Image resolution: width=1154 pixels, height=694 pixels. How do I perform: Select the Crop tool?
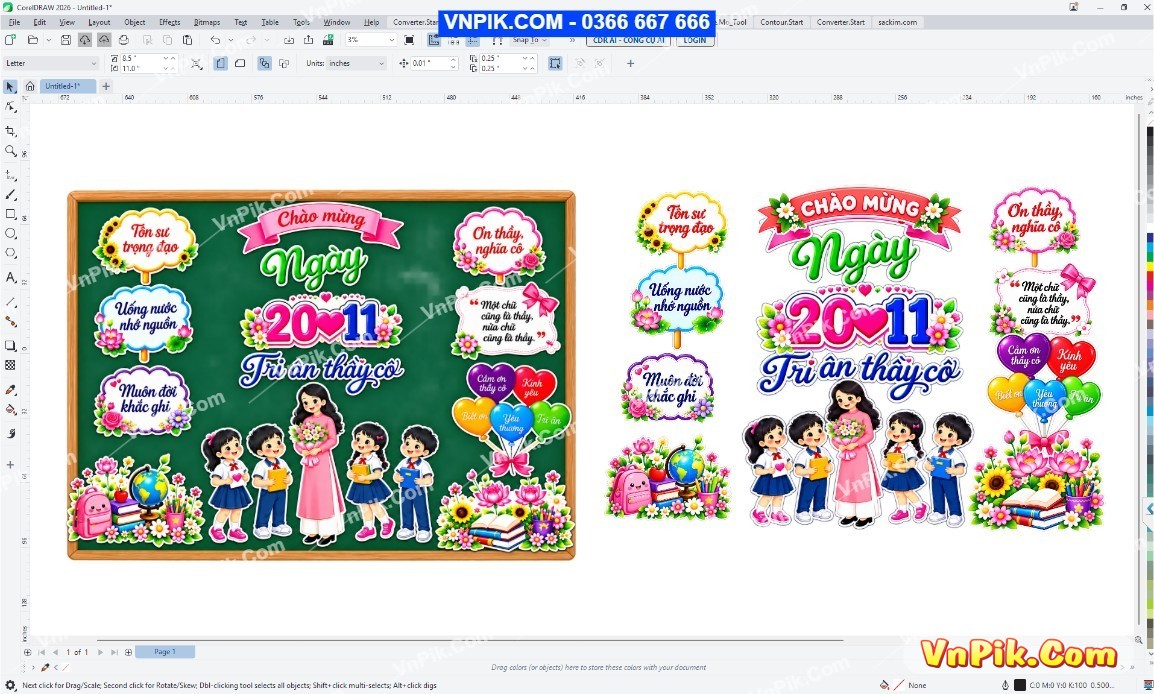(10, 131)
